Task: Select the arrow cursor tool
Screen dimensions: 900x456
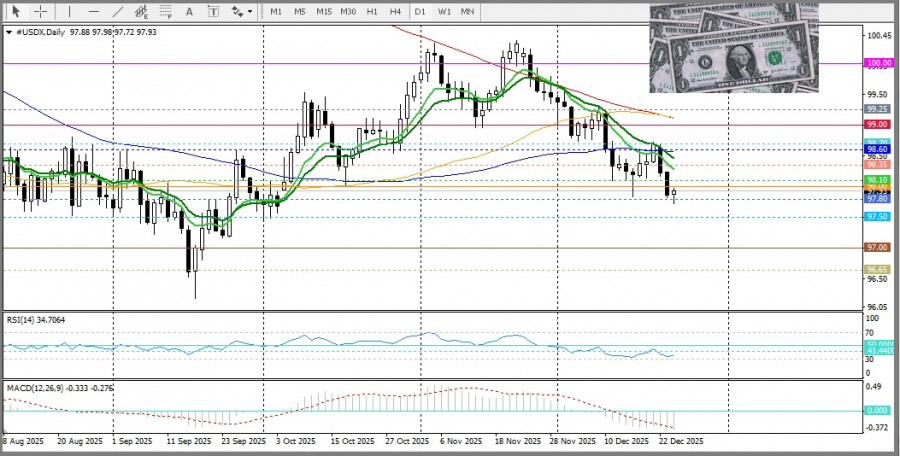Action: click(x=16, y=11)
